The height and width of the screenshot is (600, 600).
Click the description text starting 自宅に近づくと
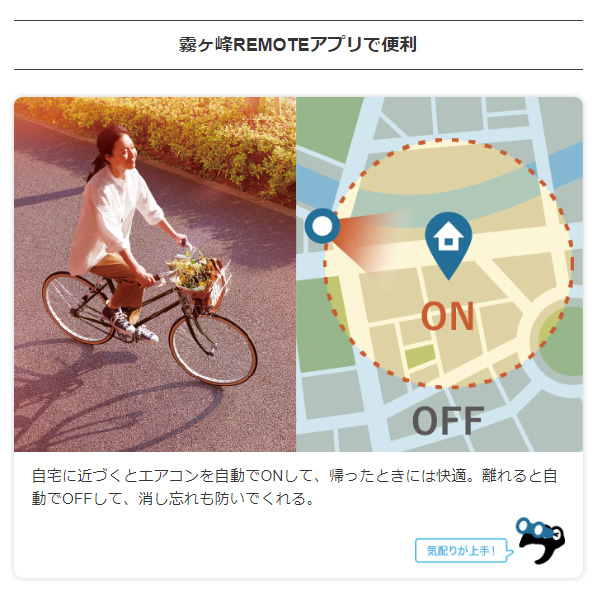click(294, 476)
